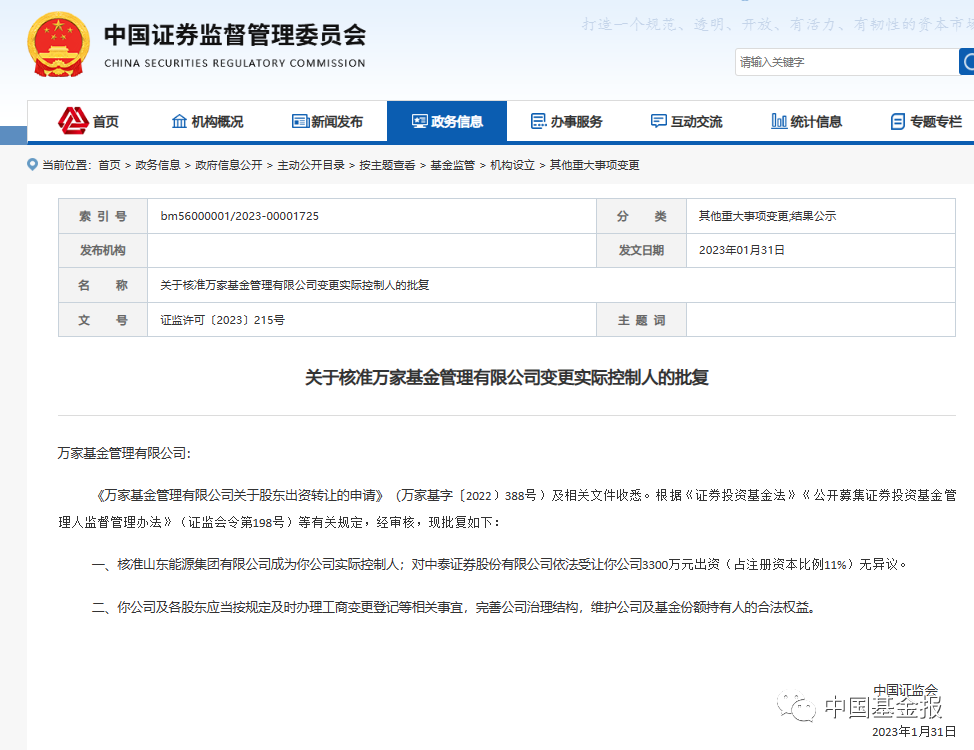Click the national emblem logo

(x=58, y=45)
